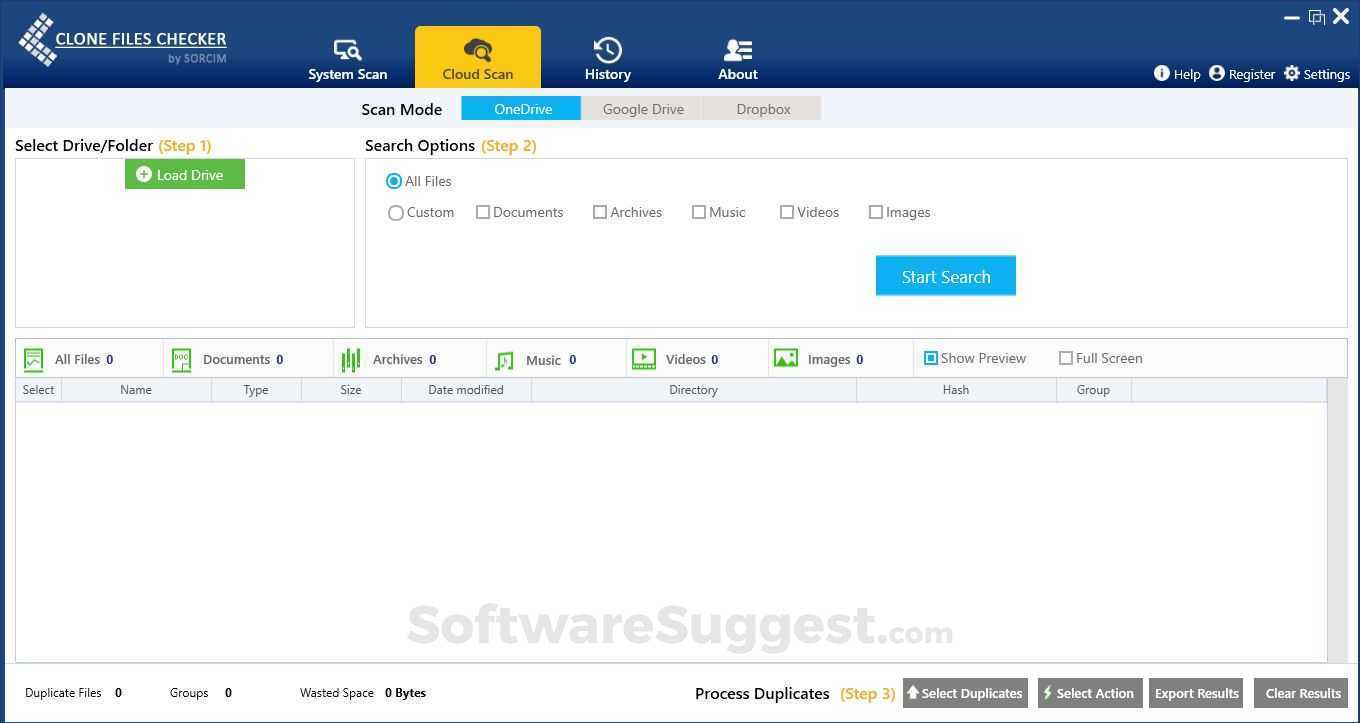Click the Music results filter icon
Viewport: 1360px width, 723px height.
point(503,359)
